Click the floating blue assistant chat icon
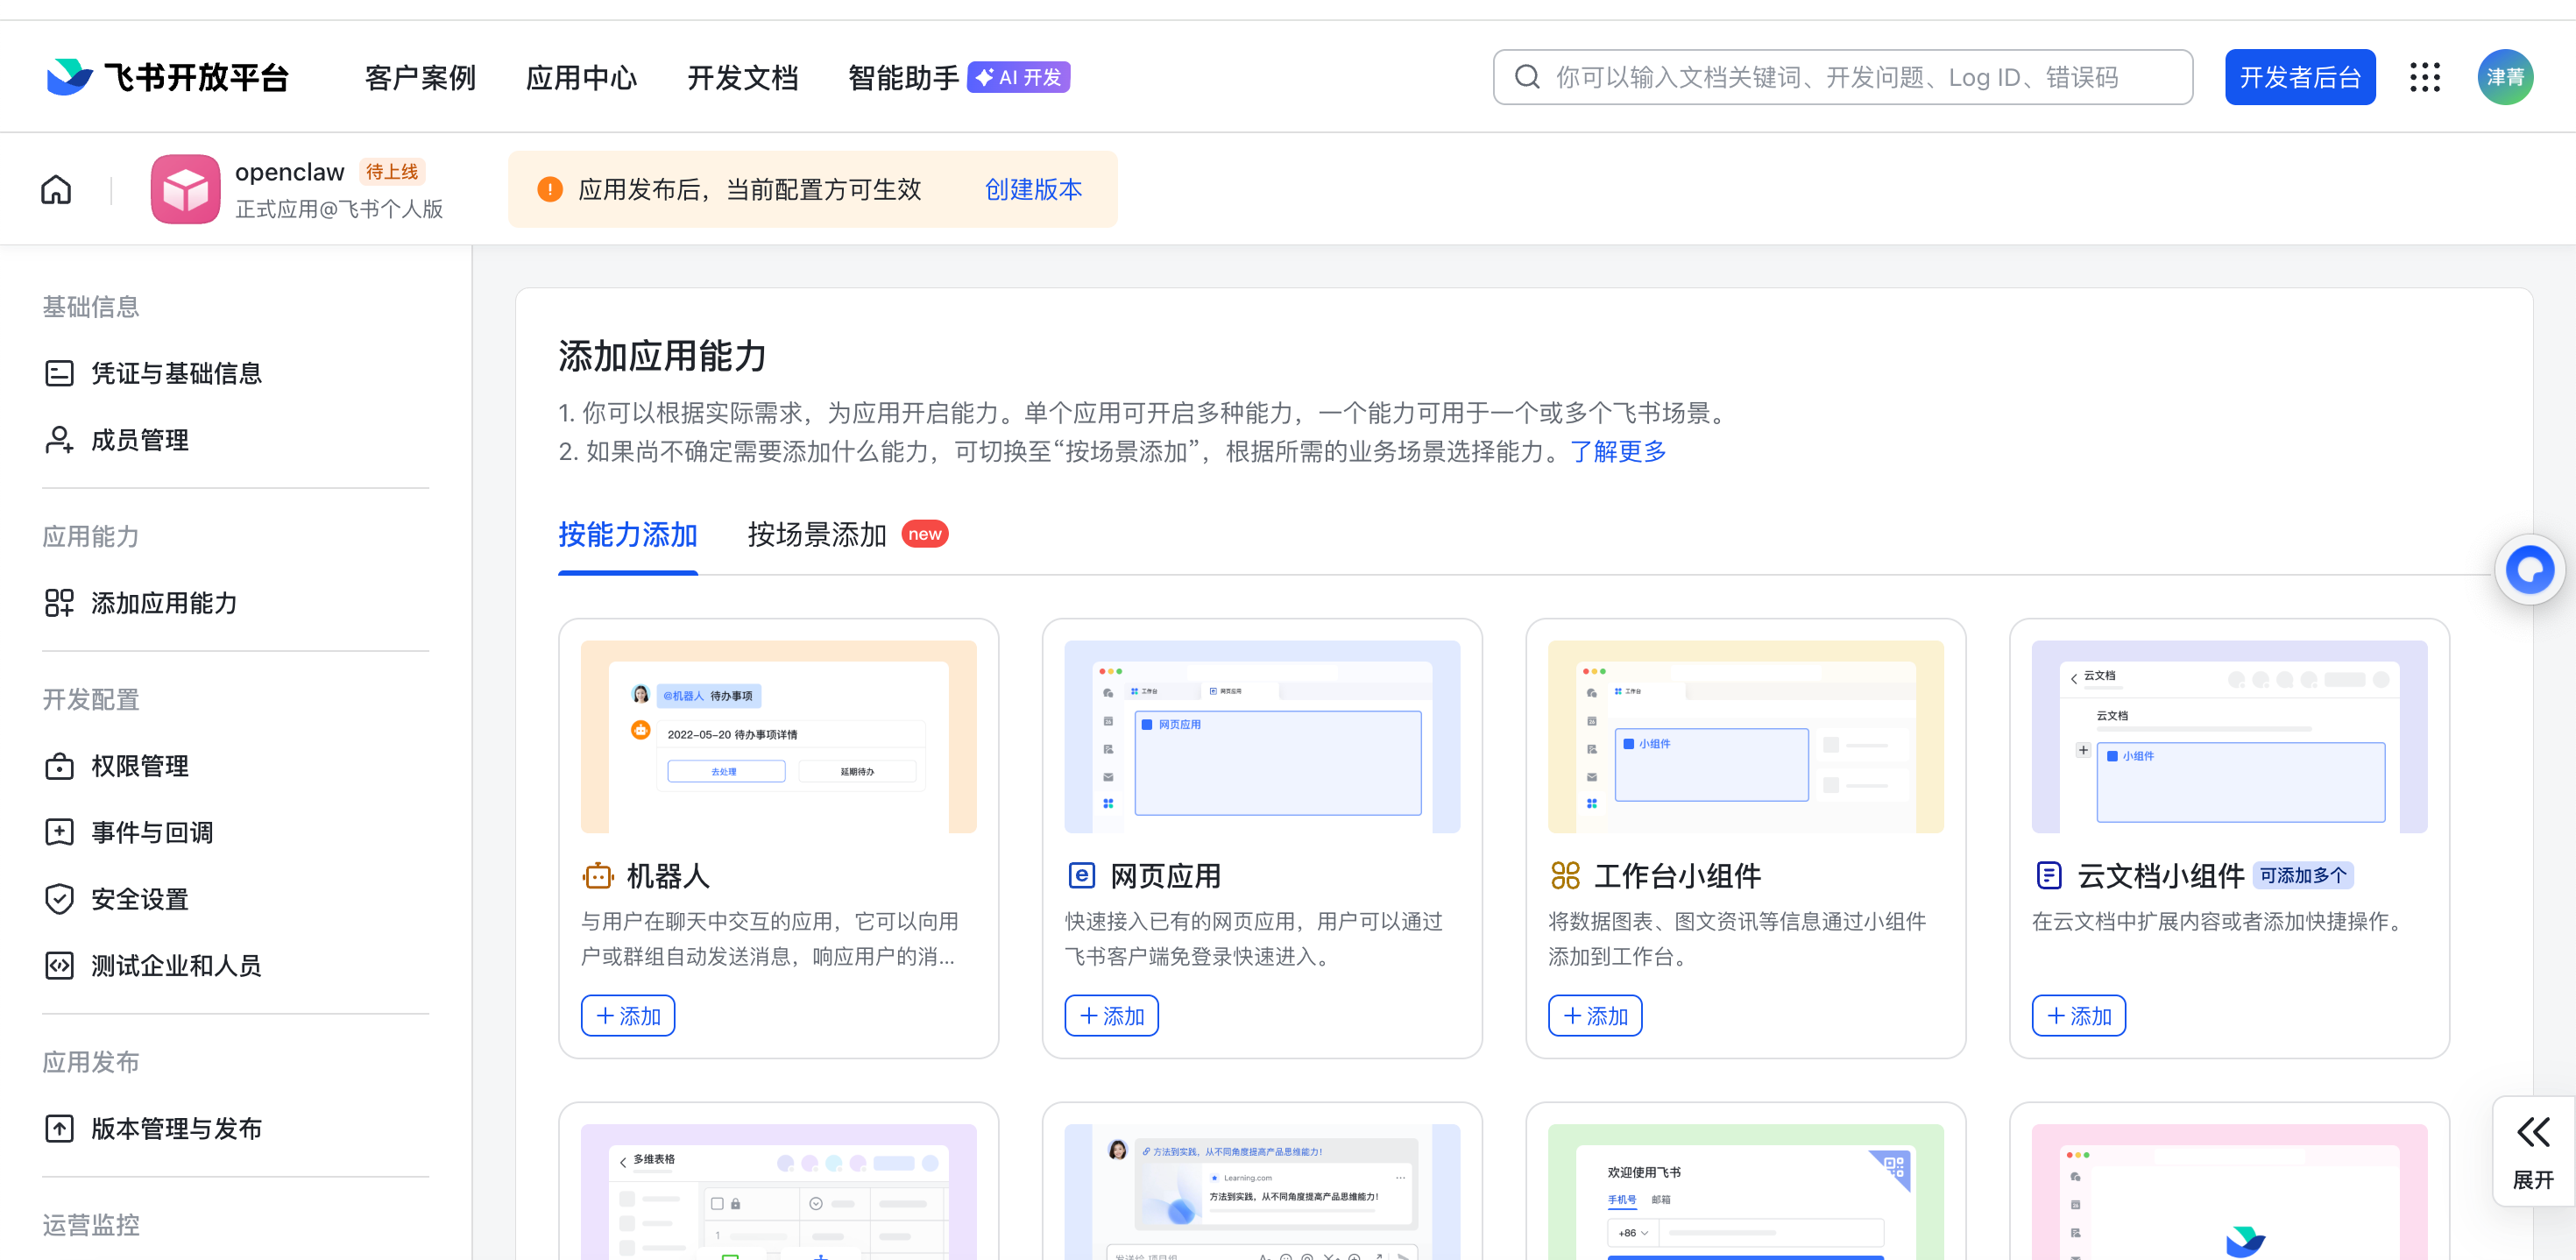This screenshot has height=1260, width=2576. (2530, 570)
